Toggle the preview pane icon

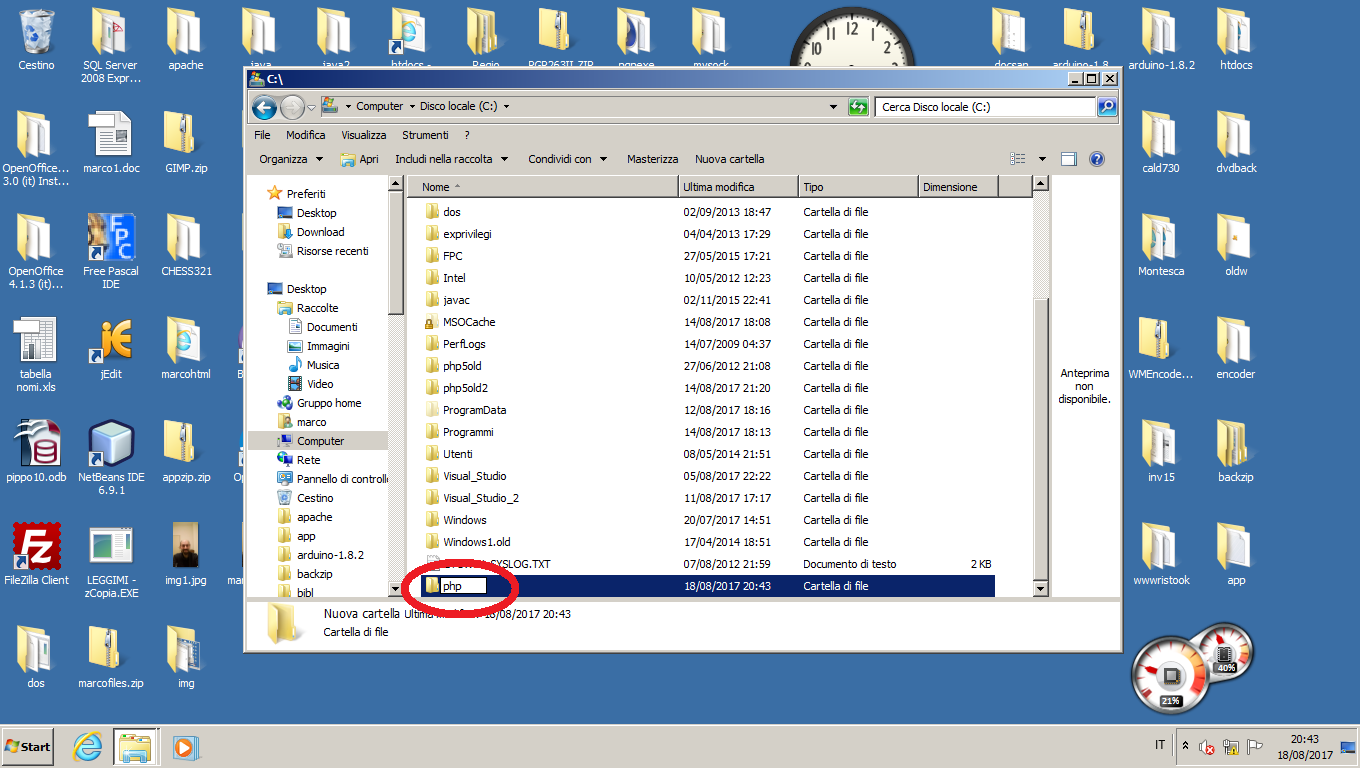(1068, 159)
